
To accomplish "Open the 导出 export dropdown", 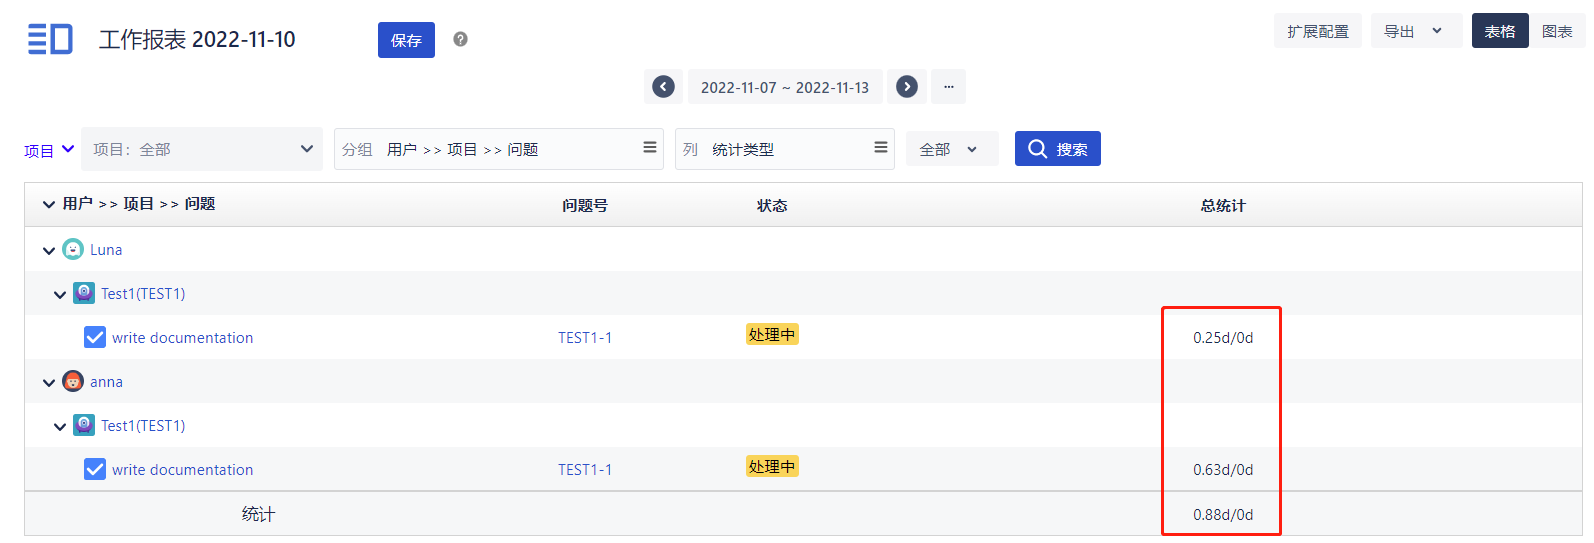I will pos(1415,31).
